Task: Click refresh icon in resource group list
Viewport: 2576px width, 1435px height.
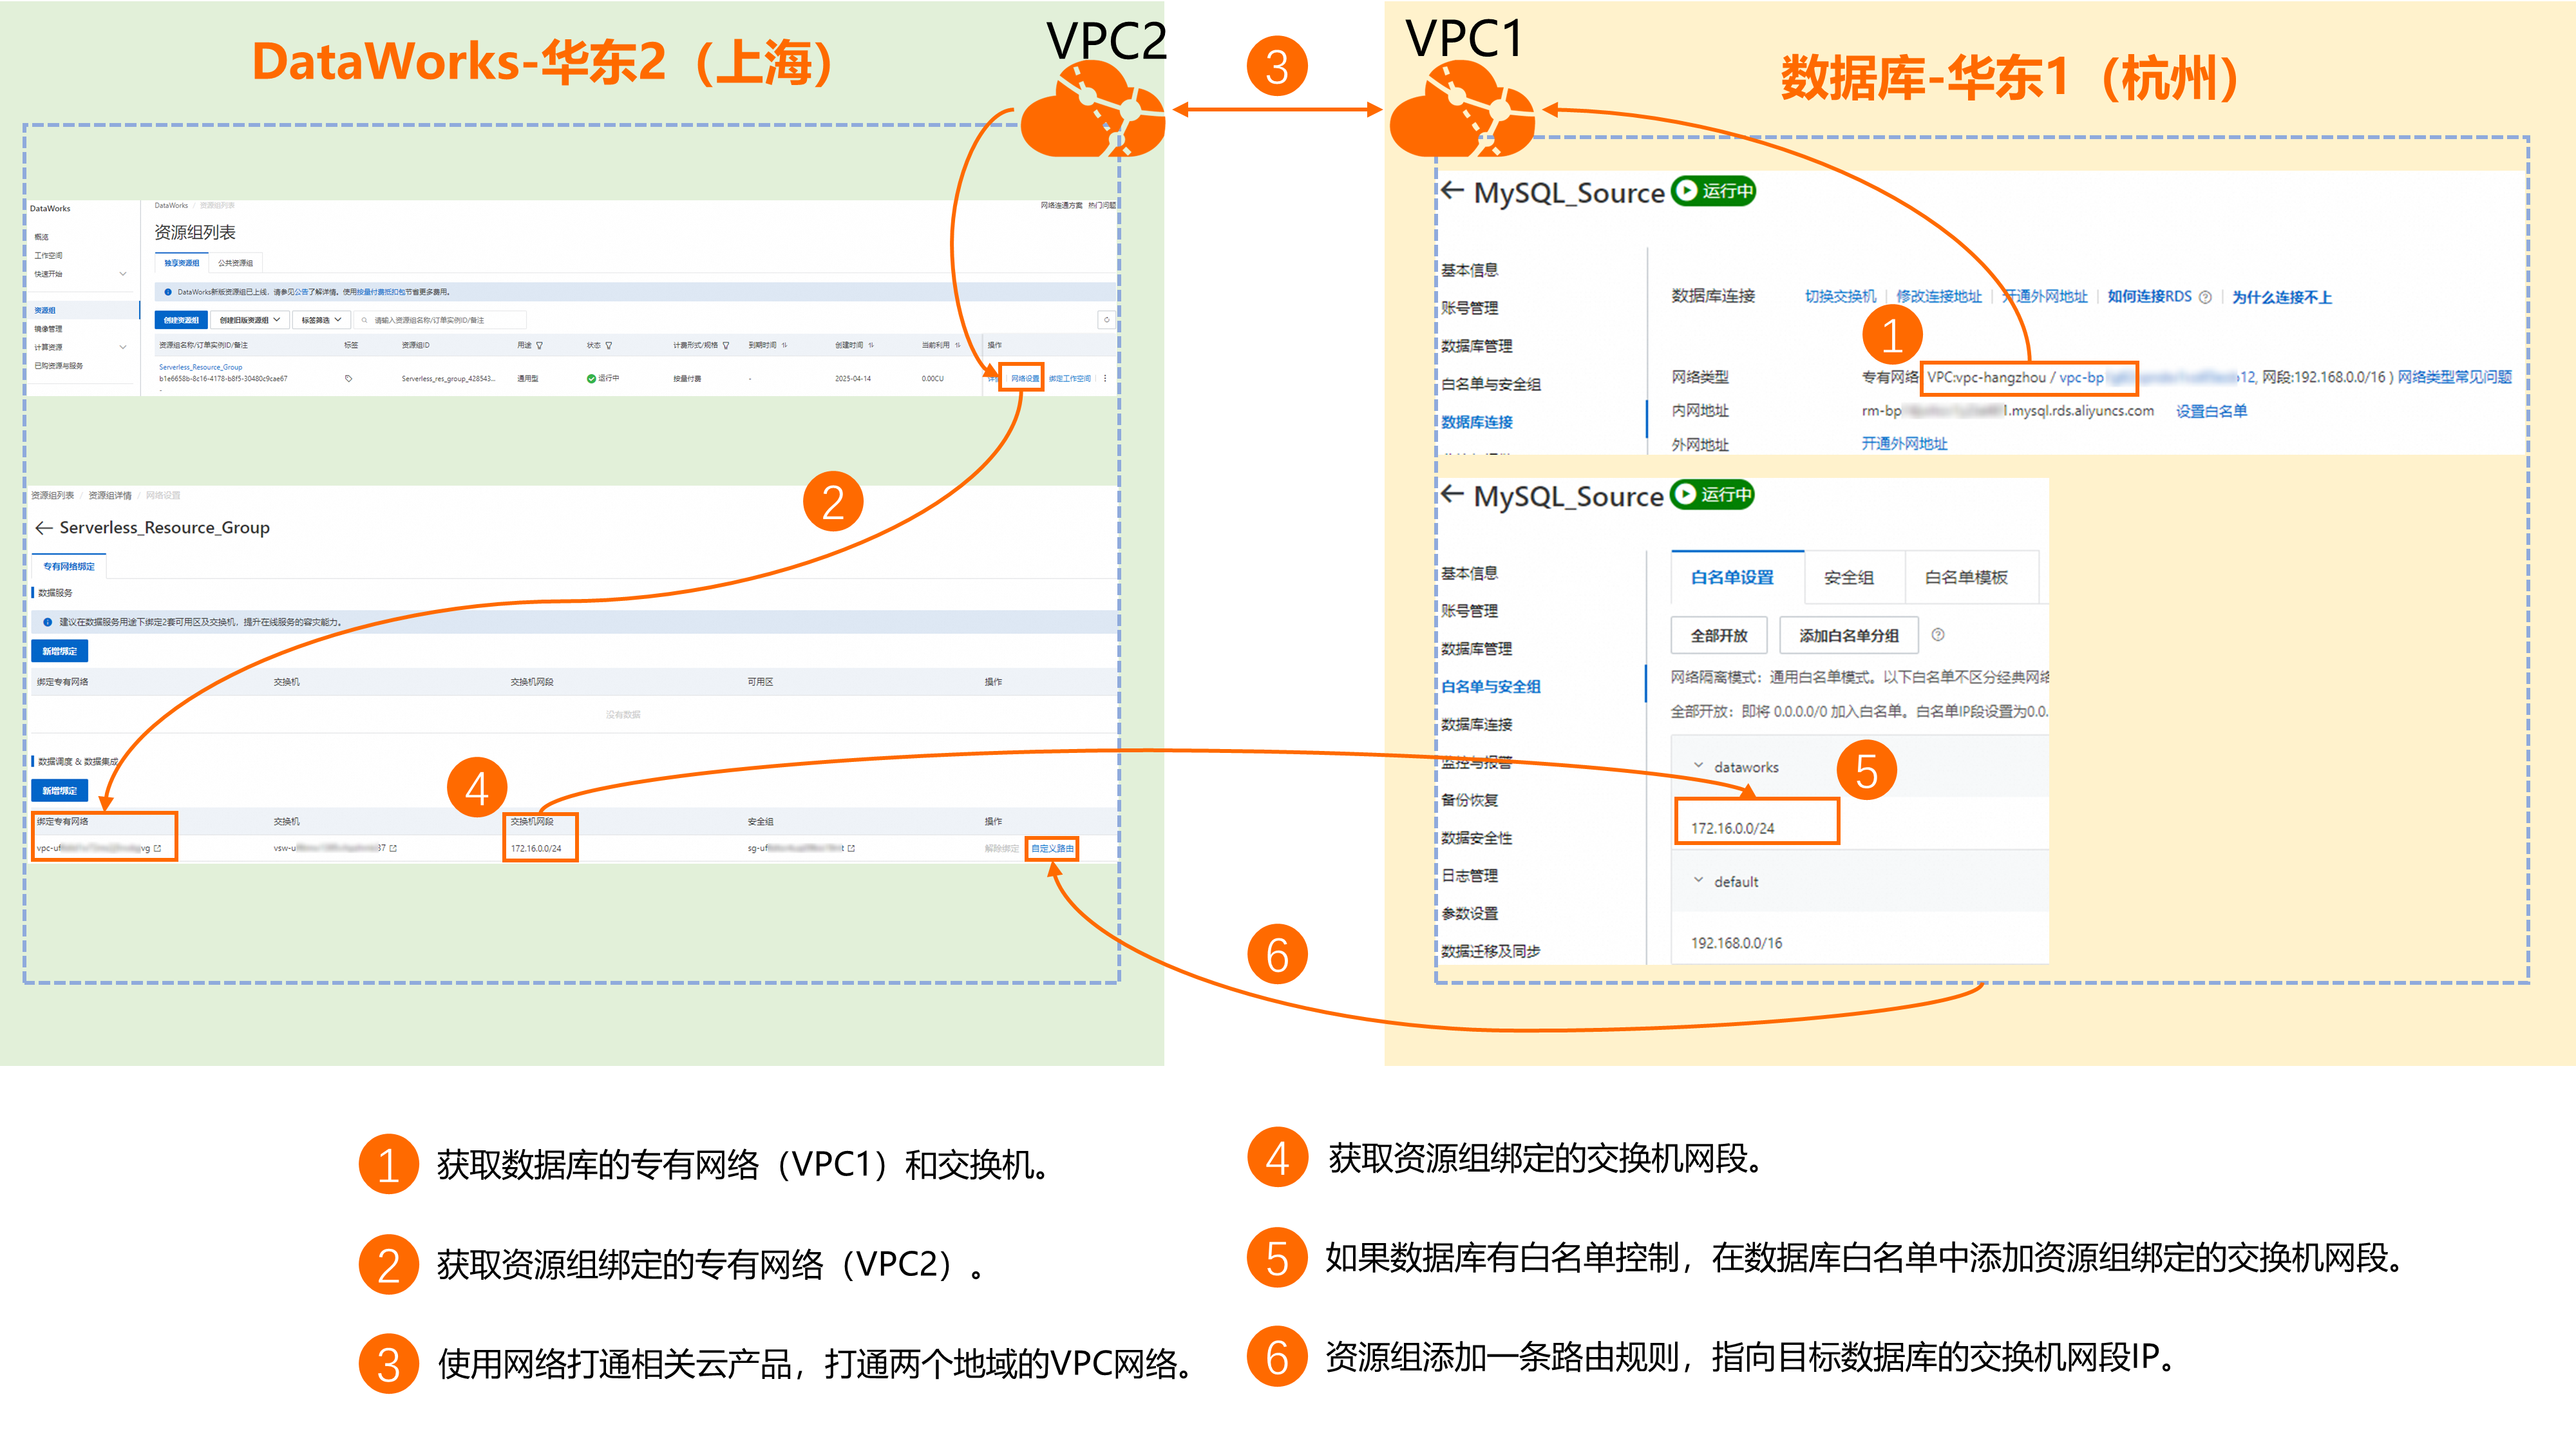Action: (1106, 320)
